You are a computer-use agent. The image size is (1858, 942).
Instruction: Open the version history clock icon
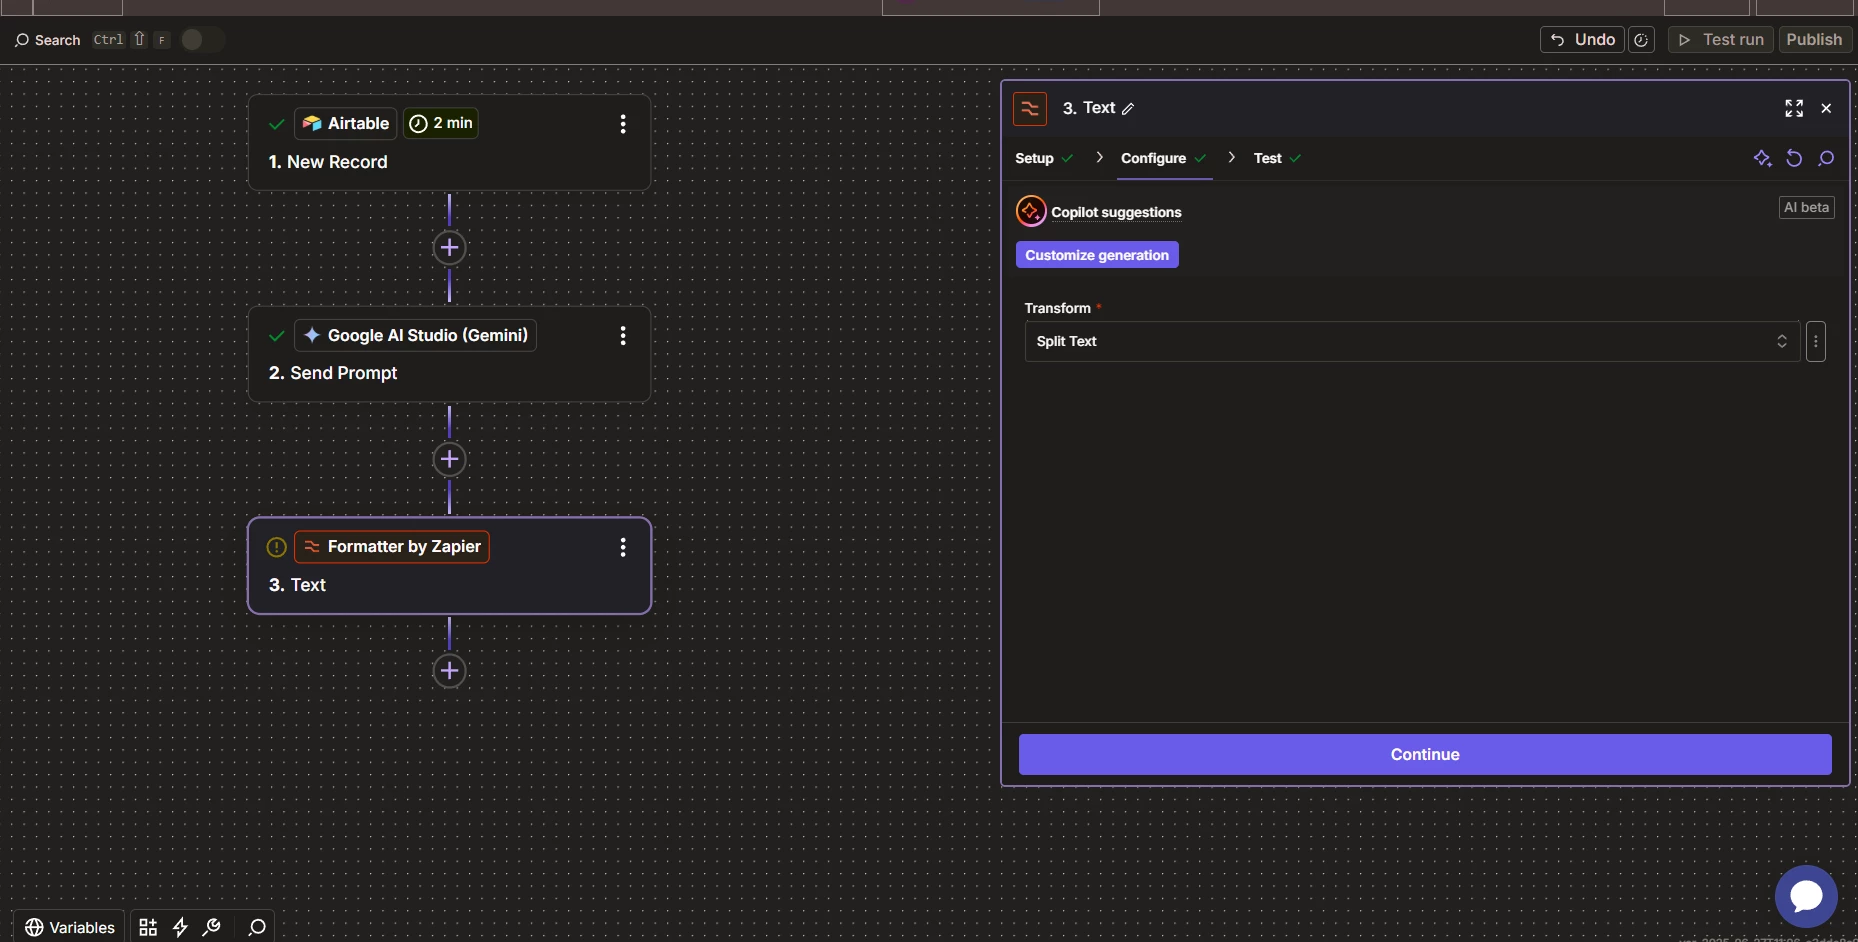tap(1641, 40)
